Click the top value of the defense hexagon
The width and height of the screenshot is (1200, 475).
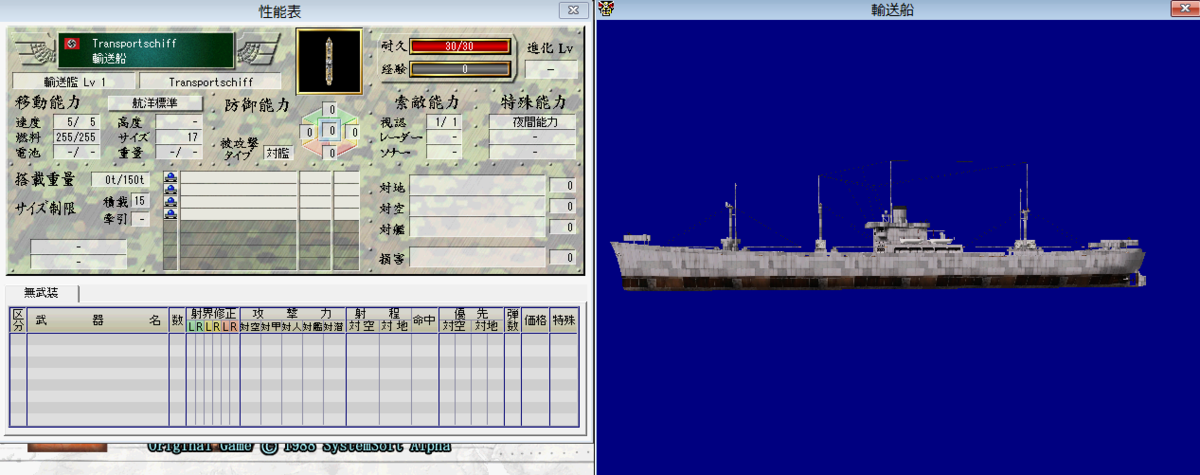coord(331,110)
